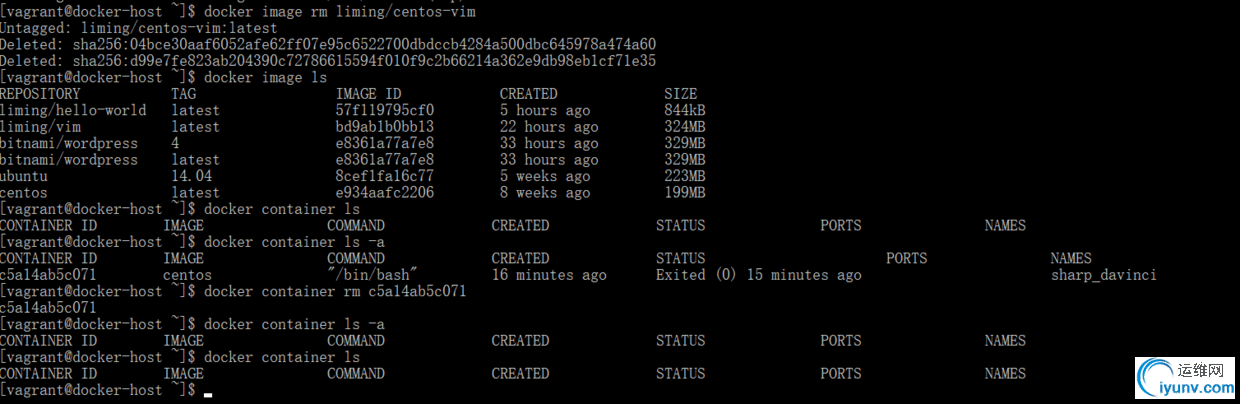Select the sharp_davinci container name
The height and width of the screenshot is (404, 1240).
pos(1103,274)
